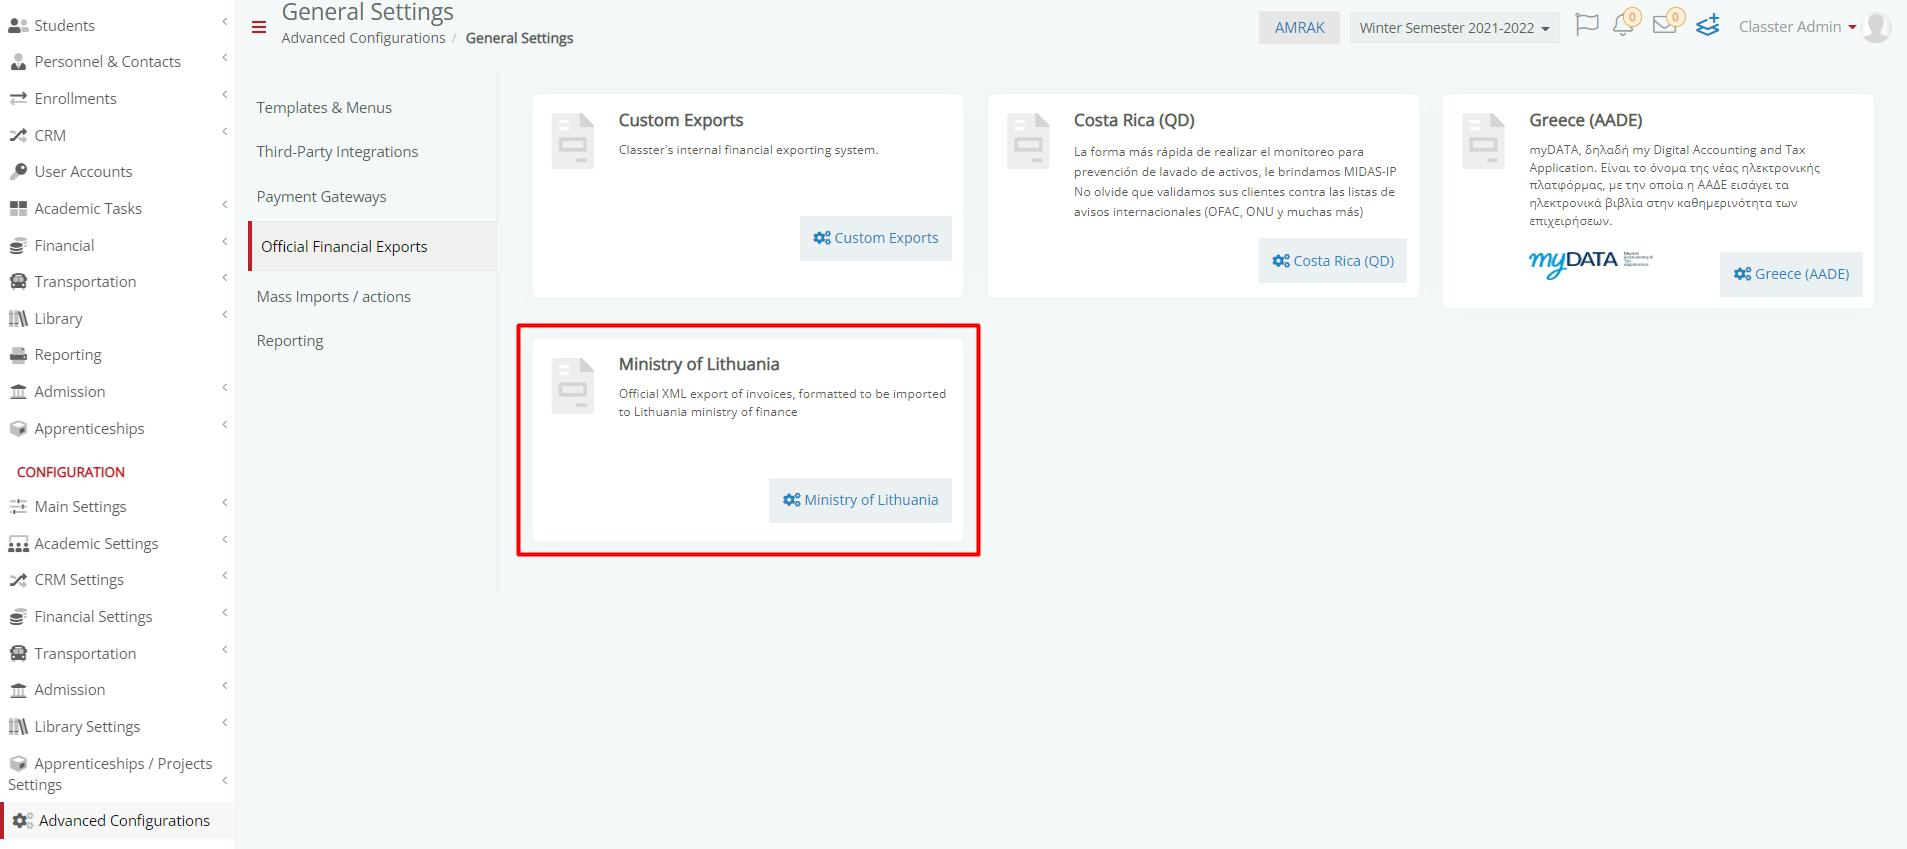Image resolution: width=1907 pixels, height=849 pixels.
Task: Click 'Classter's internal financial exporting system.' text
Action: click(748, 150)
